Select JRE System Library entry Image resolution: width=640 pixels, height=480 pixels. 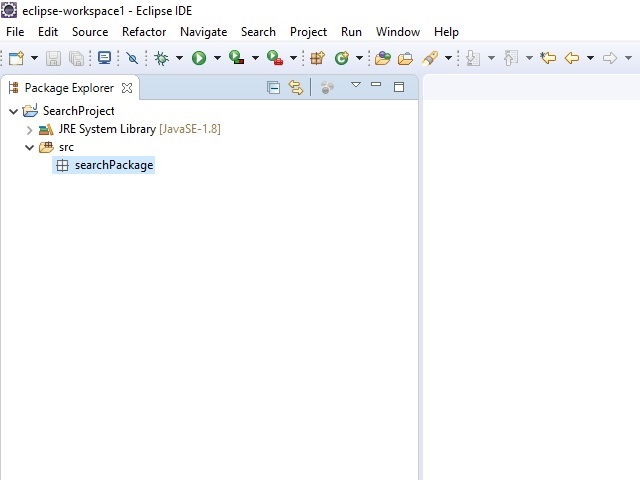pyautogui.click(x=130, y=129)
